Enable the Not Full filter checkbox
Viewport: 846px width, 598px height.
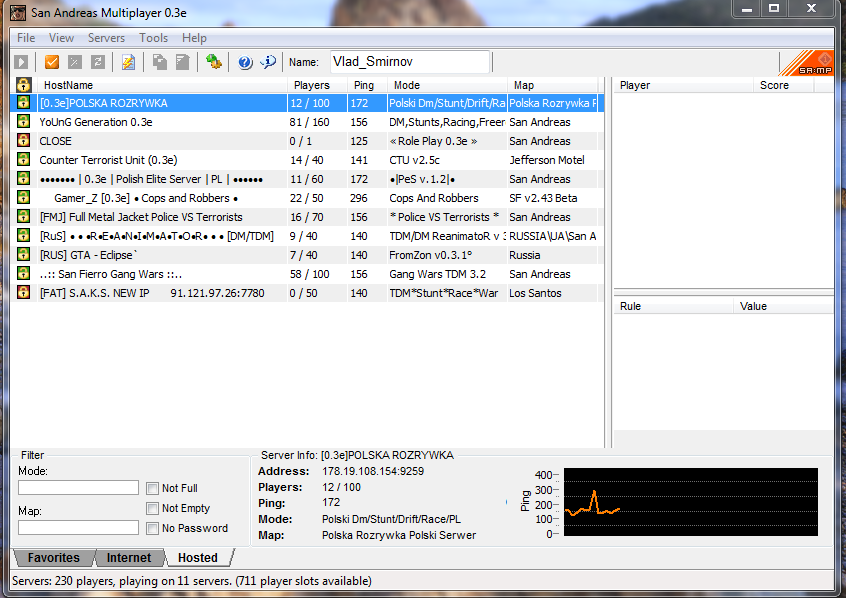point(153,488)
